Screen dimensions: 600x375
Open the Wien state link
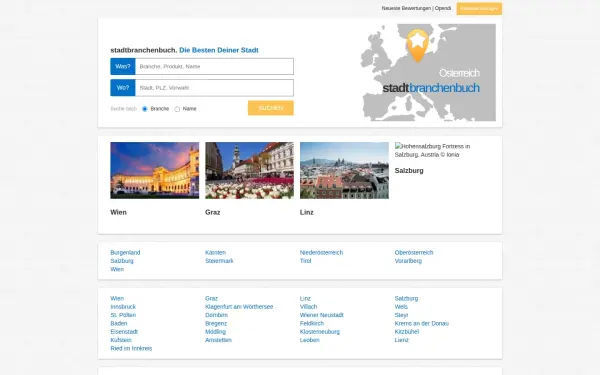coord(117,269)
